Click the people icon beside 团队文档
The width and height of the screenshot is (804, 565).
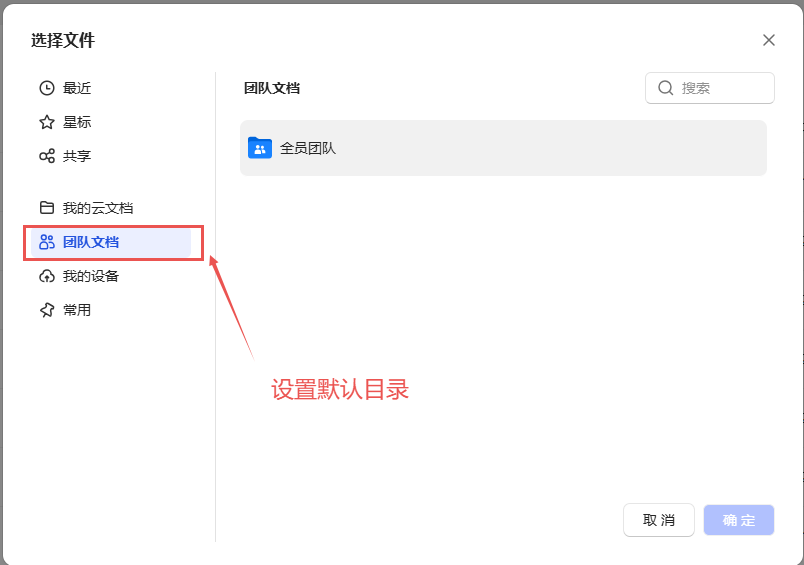[x=47, y=242]
